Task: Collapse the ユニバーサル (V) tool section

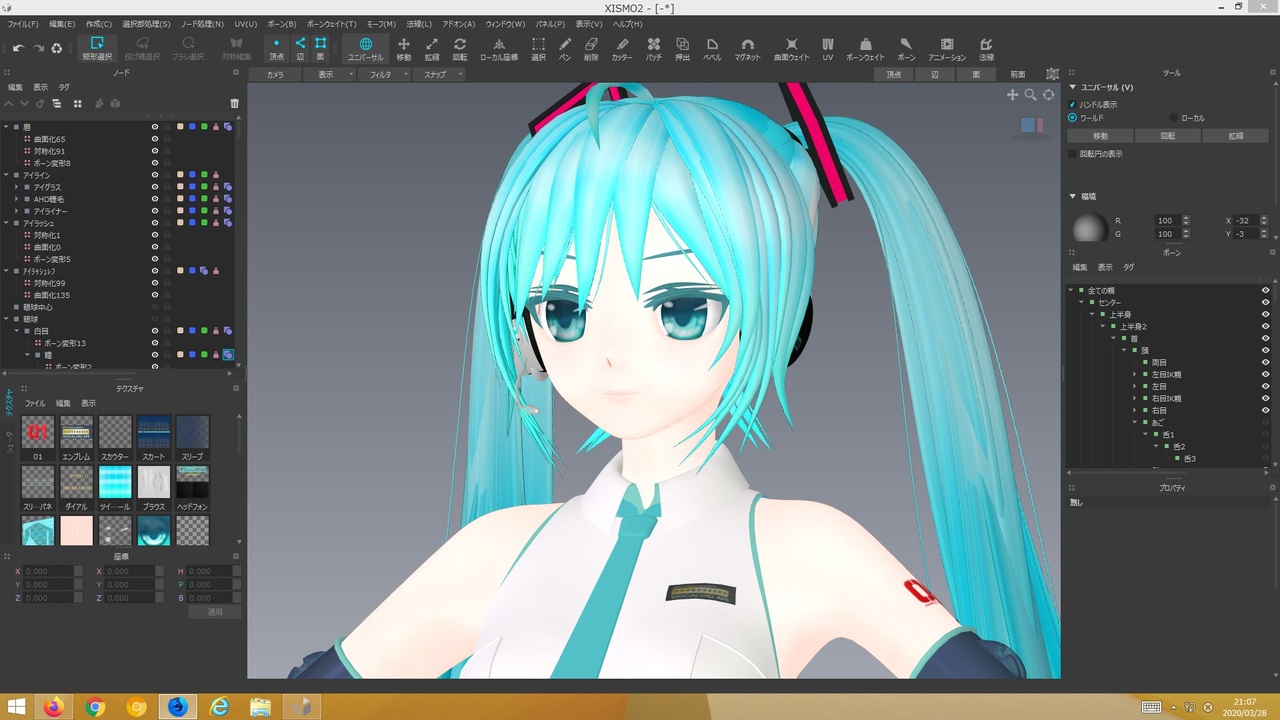Action: tap(1073, 88)
